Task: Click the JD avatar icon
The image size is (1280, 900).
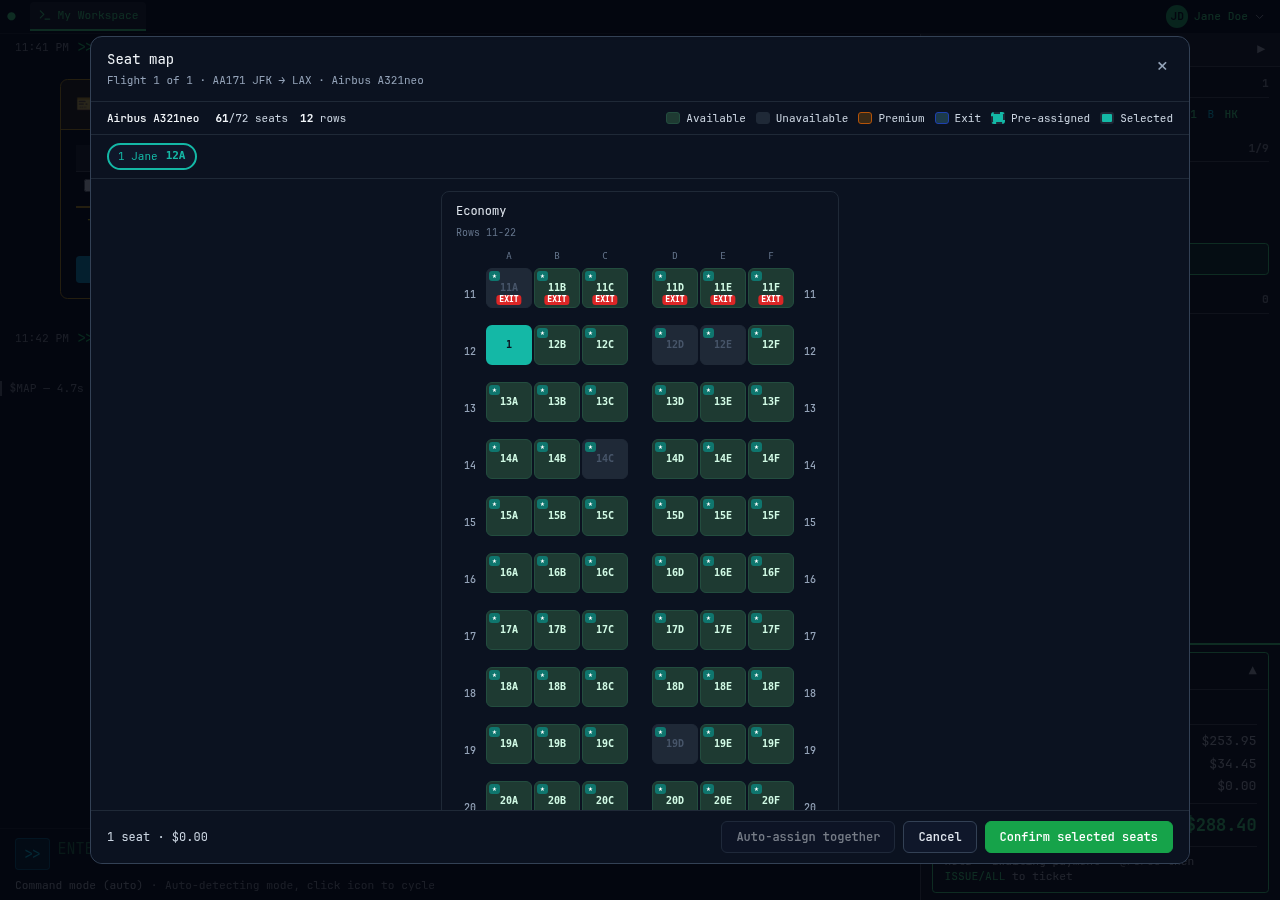Action: click(x=1177, y=16)
